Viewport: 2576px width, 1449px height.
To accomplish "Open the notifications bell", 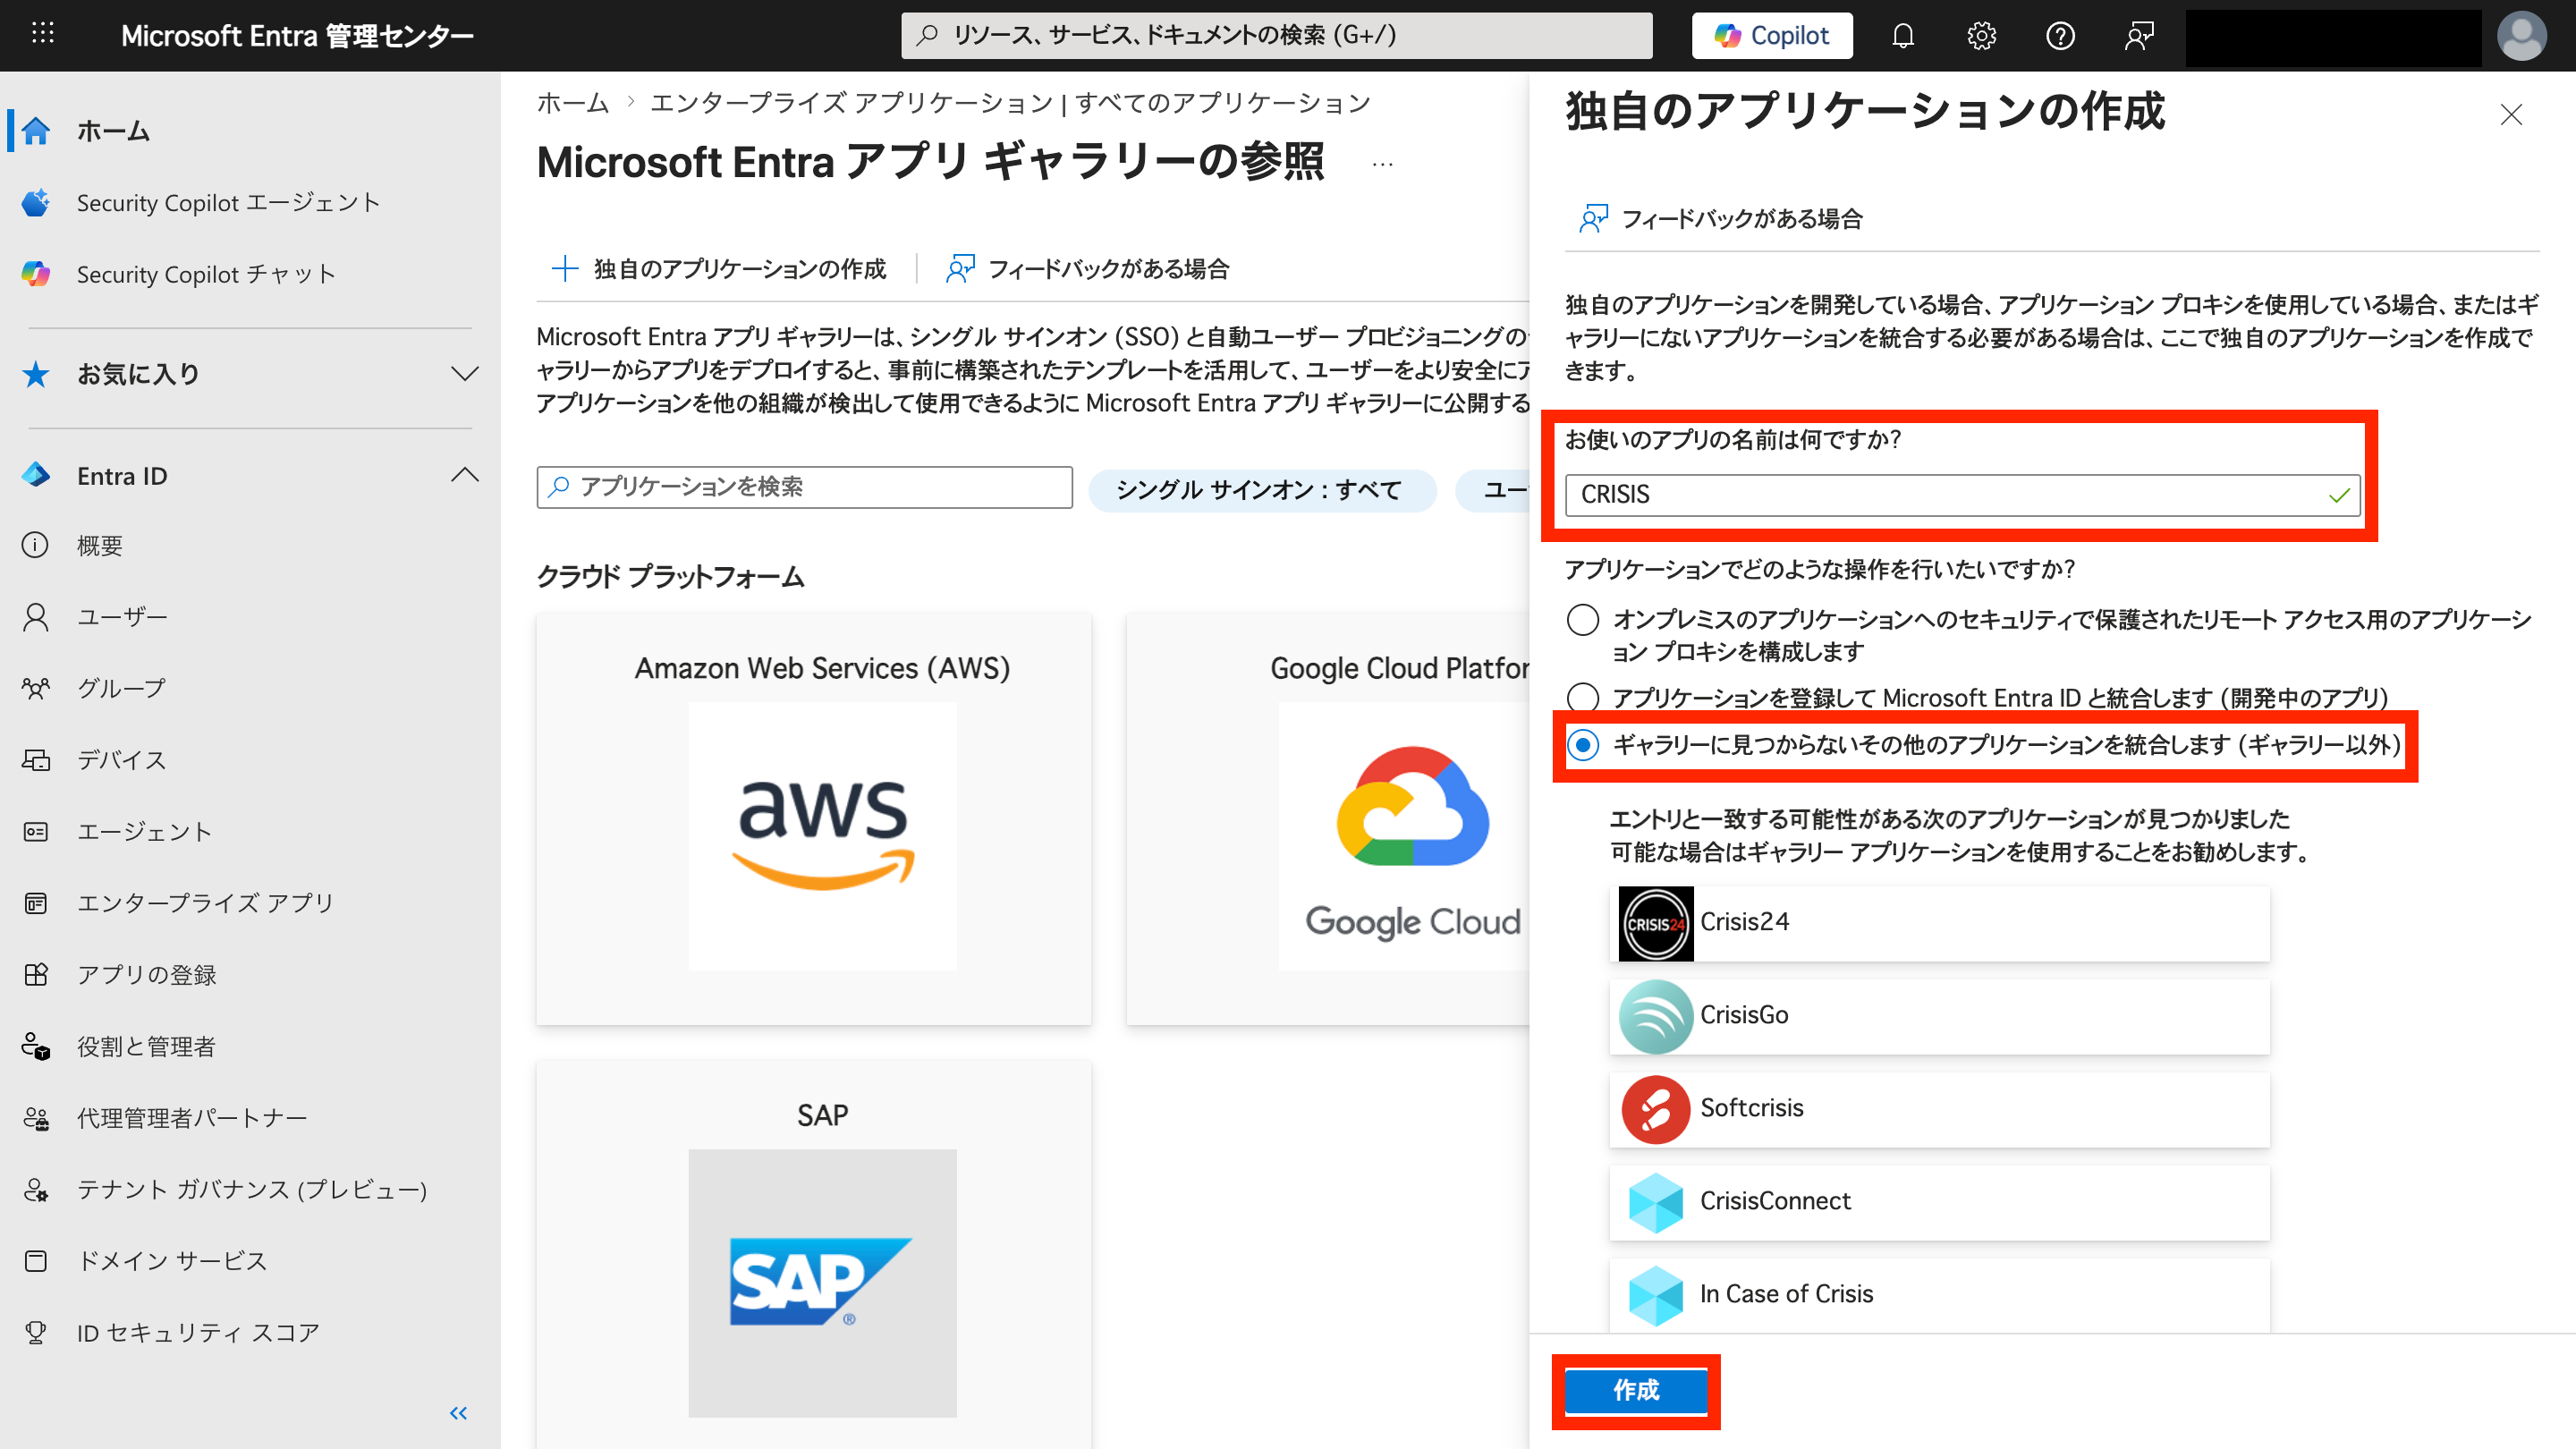I will tap(1903, 36).
